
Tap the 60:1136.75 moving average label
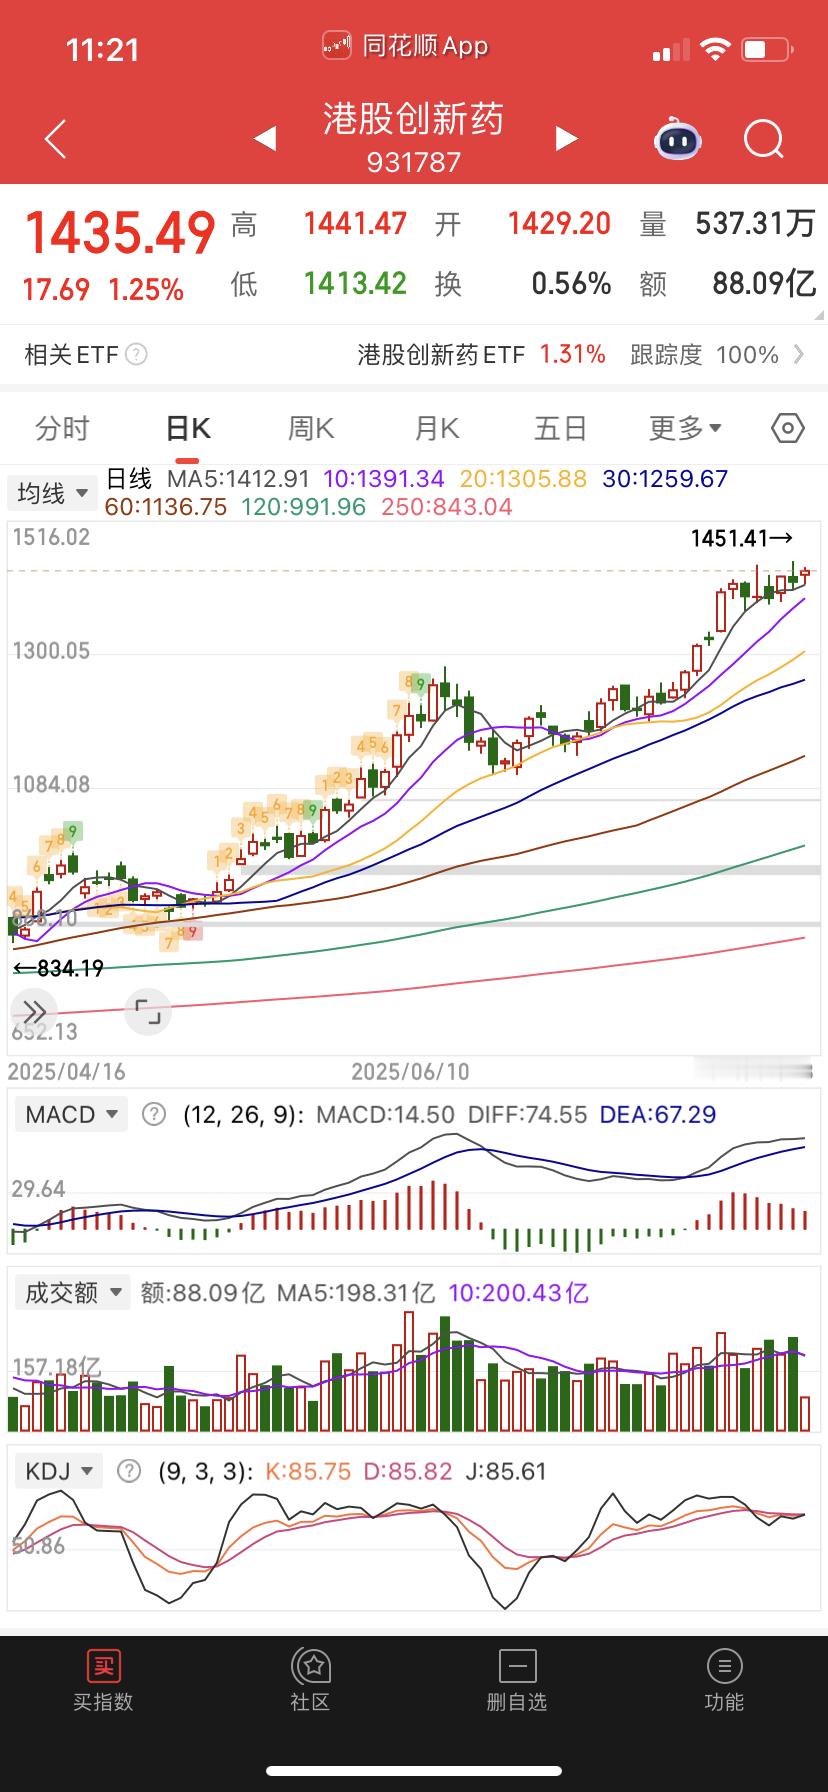tap(166, 507)
